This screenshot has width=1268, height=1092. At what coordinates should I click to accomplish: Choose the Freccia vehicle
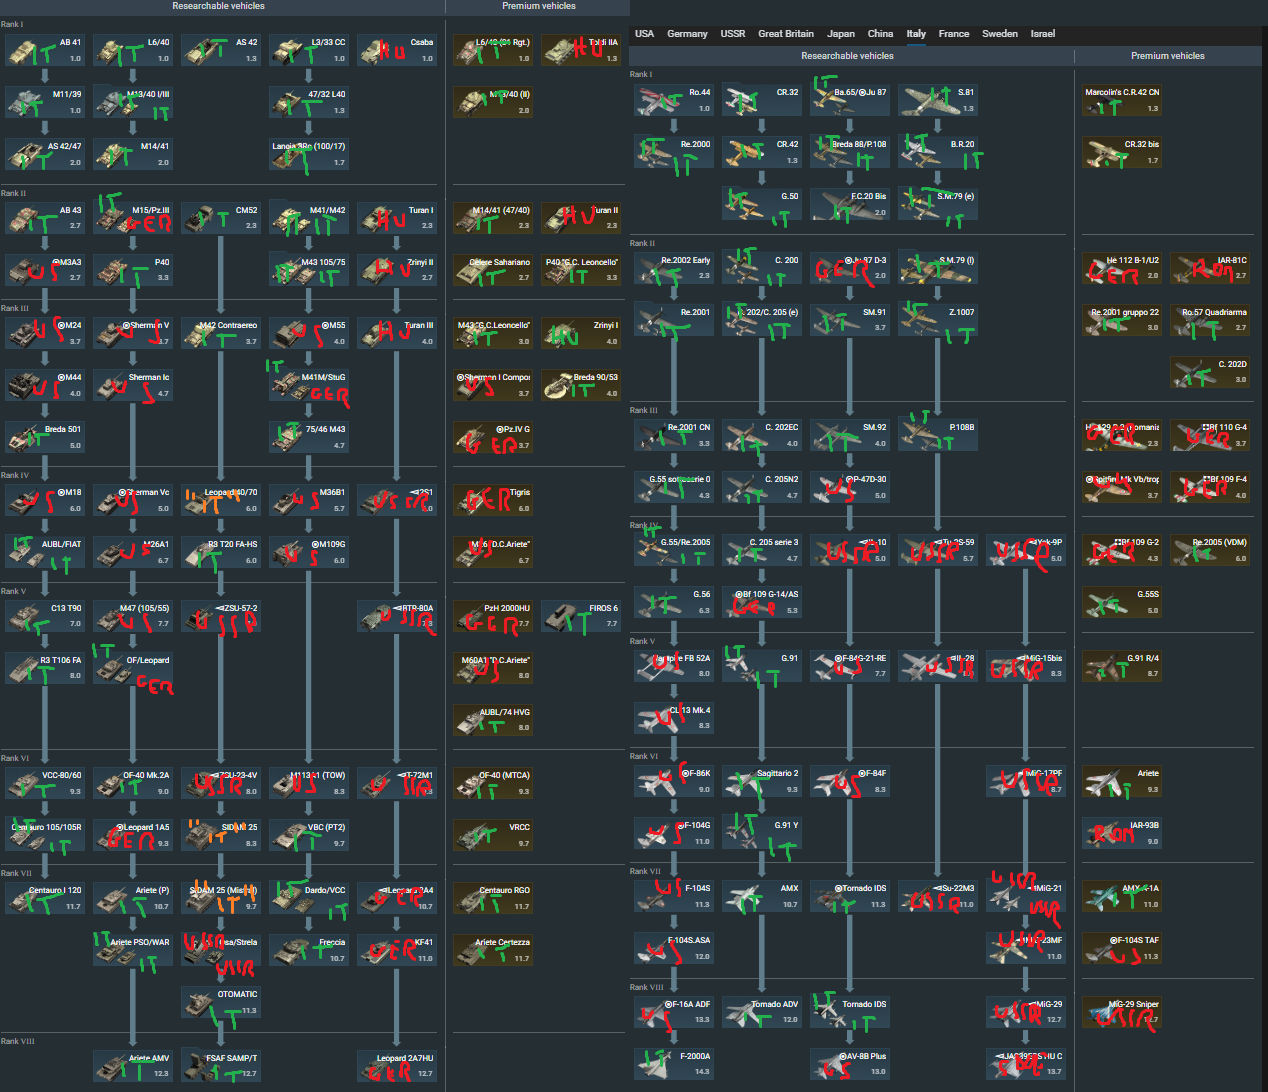[309, 950]
